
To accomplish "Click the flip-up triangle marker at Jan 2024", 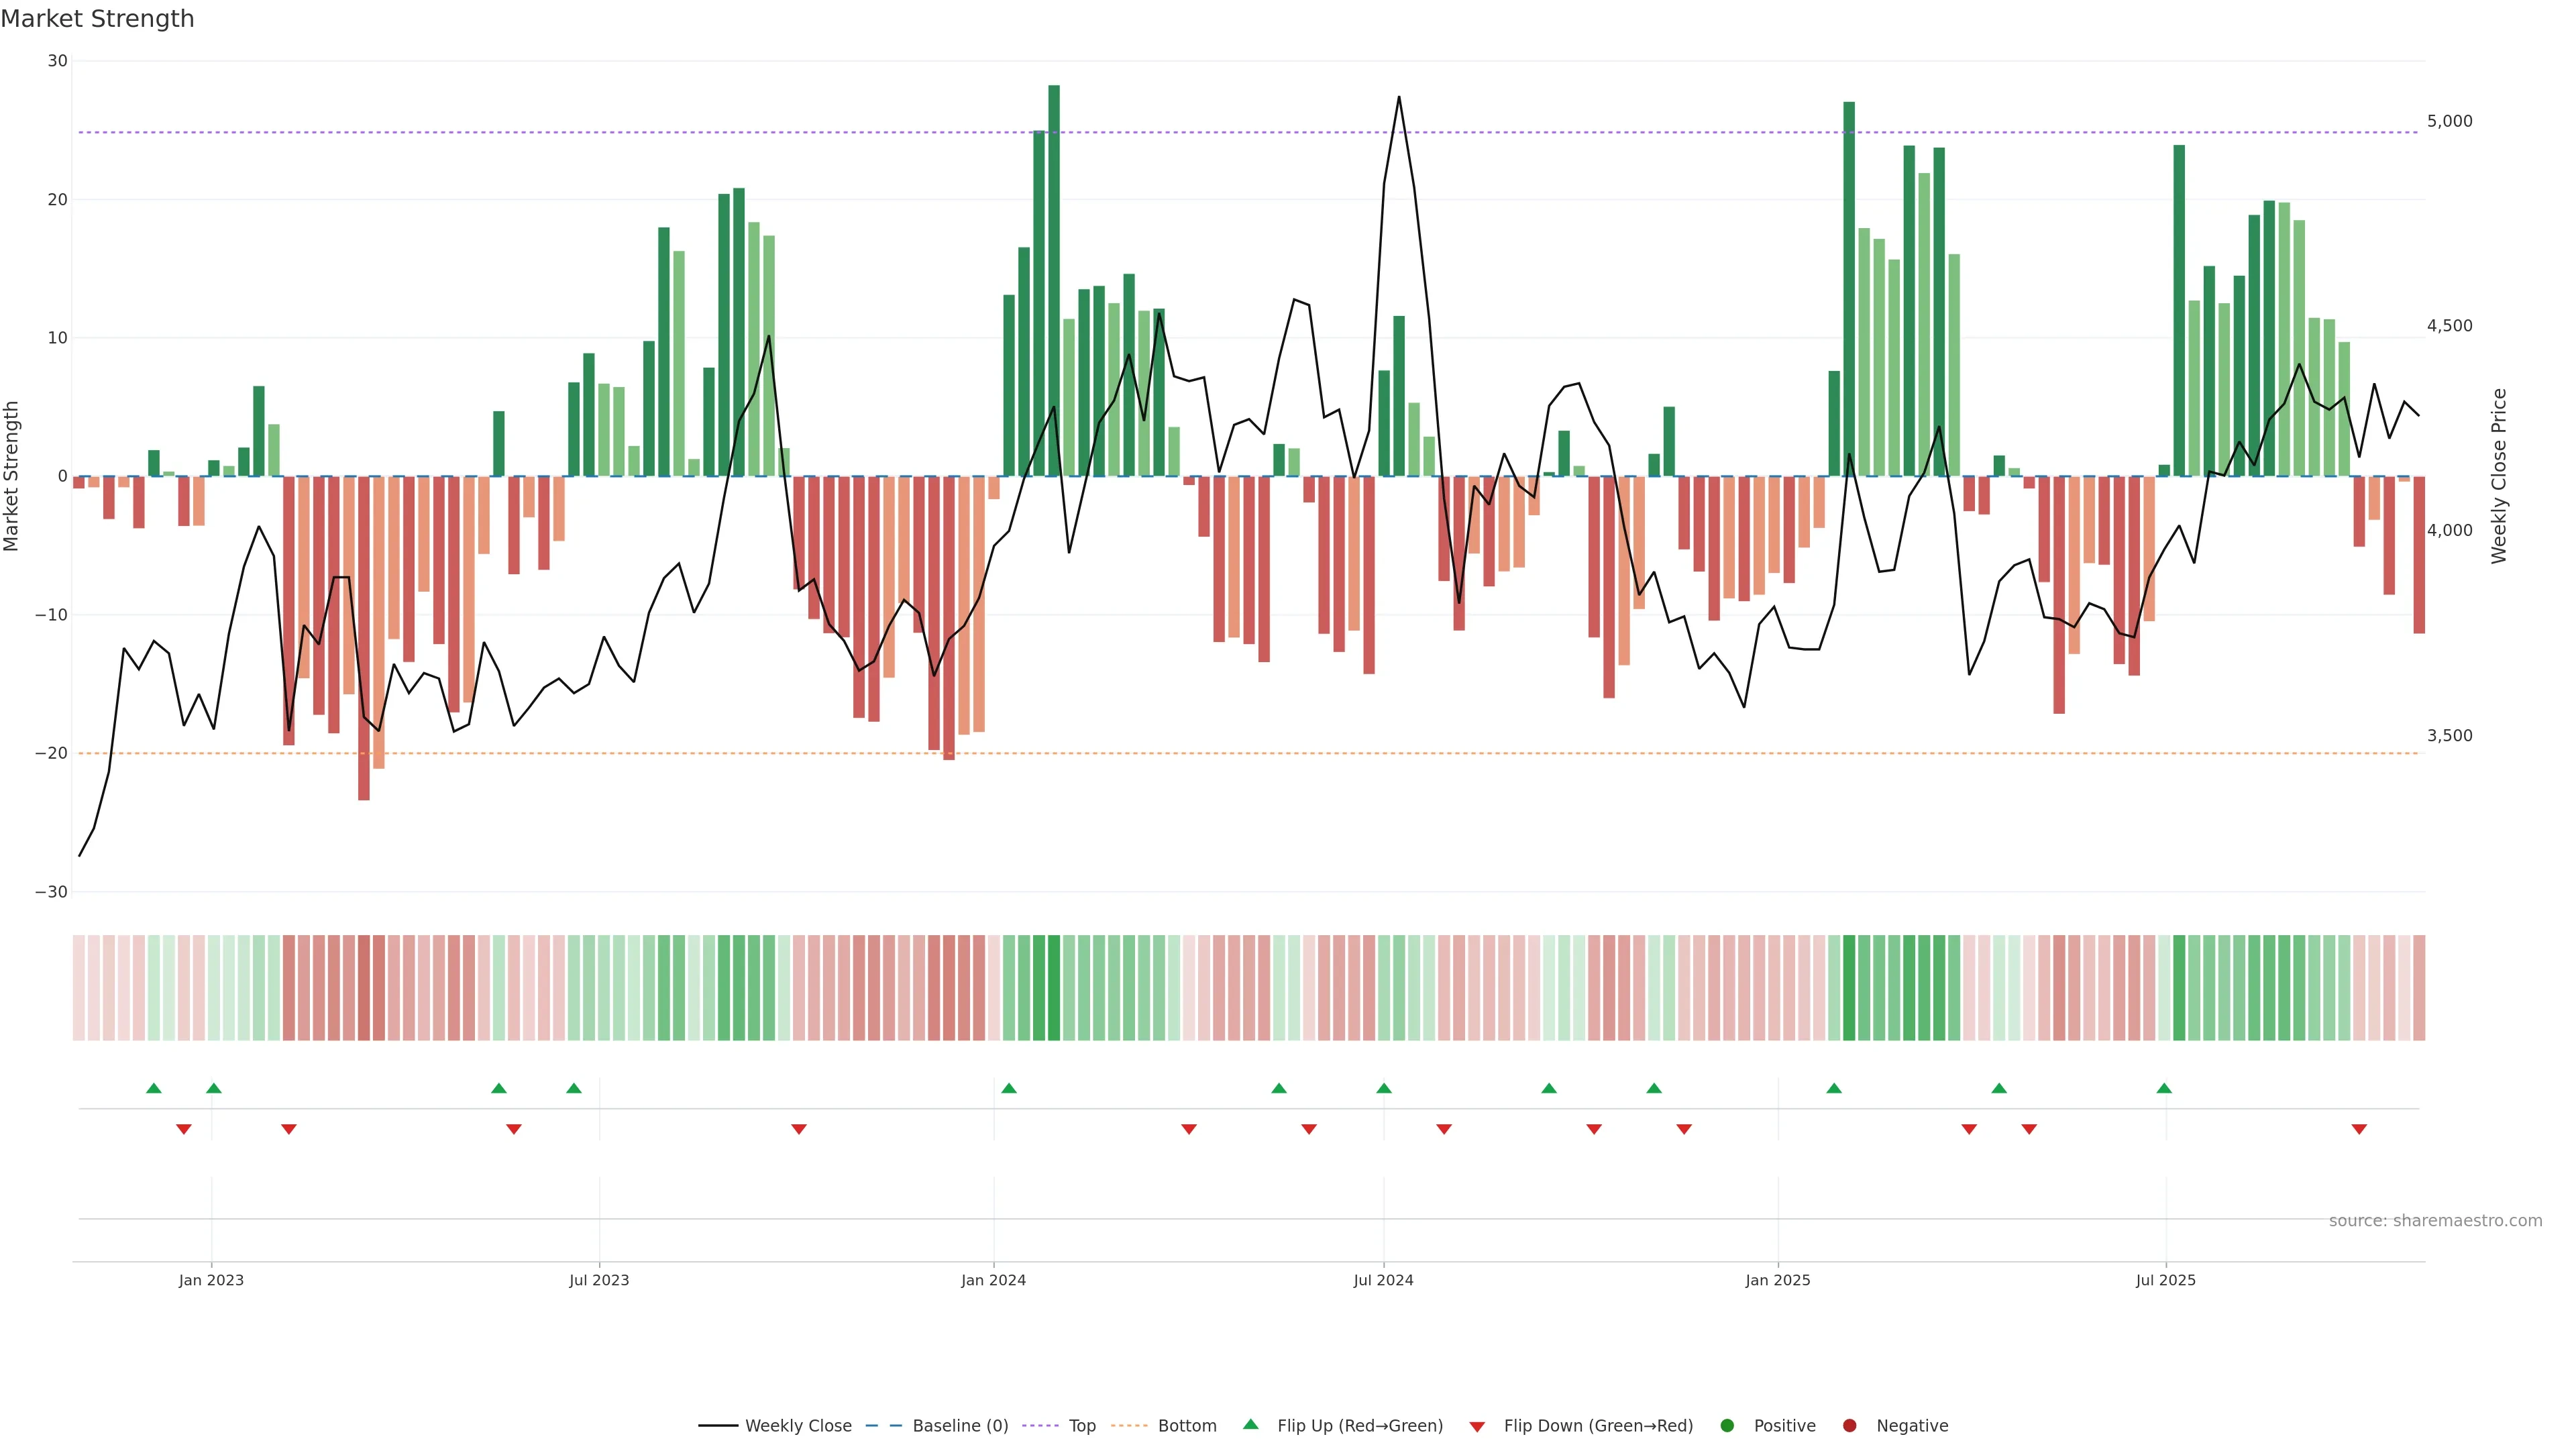I will coord(1009,1088).
